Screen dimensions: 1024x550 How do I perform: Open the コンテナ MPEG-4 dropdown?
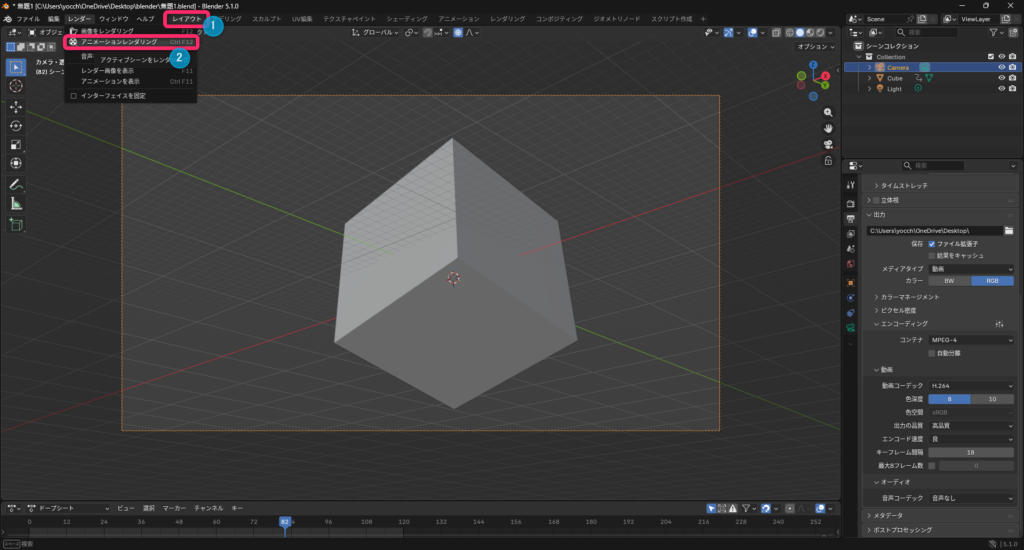[x=971, y=340]
